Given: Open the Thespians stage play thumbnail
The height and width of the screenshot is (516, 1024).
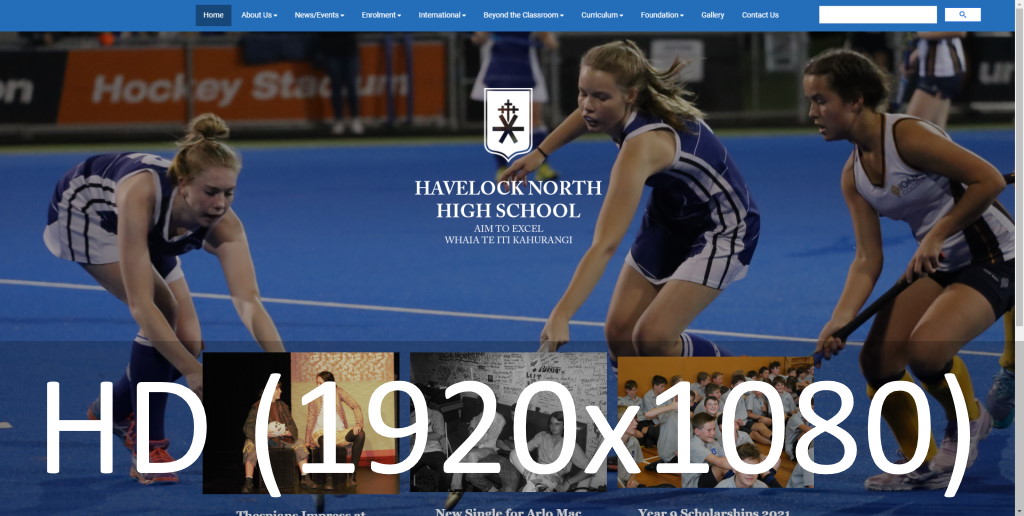Looking at the screenshot, I should coord(300,423).
